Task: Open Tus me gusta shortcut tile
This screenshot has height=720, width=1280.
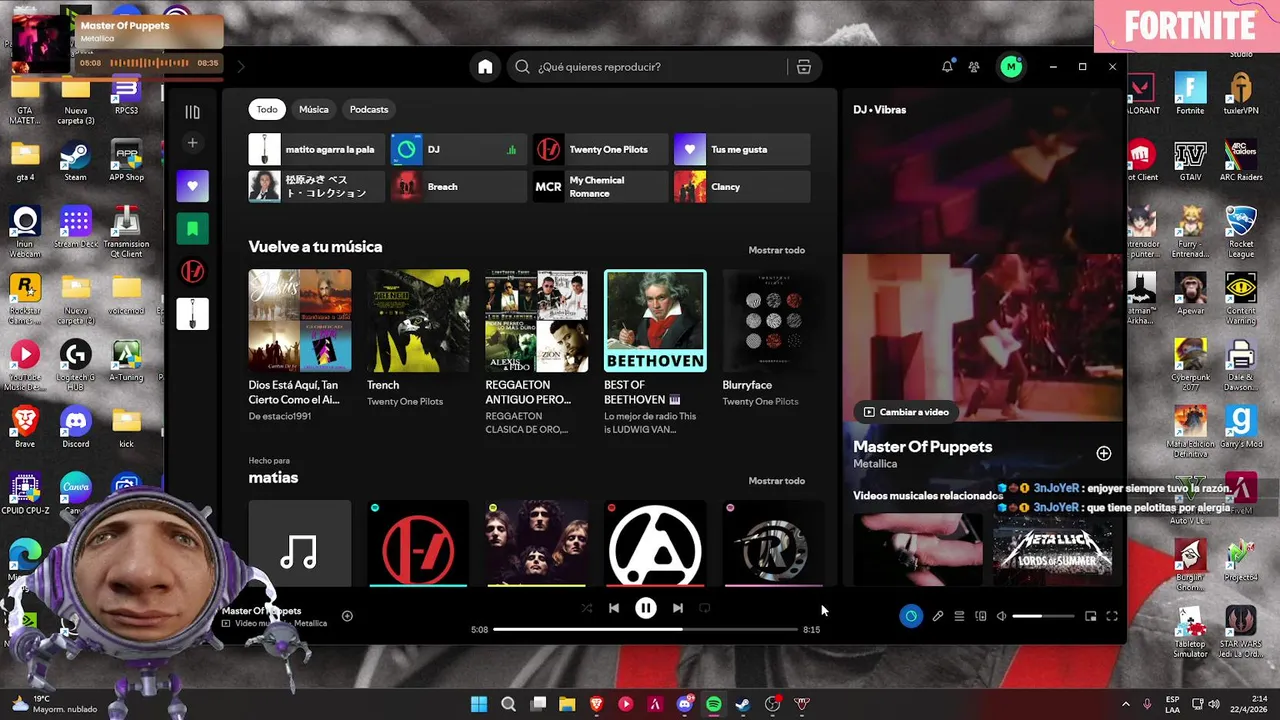Action: pos(741,149)
